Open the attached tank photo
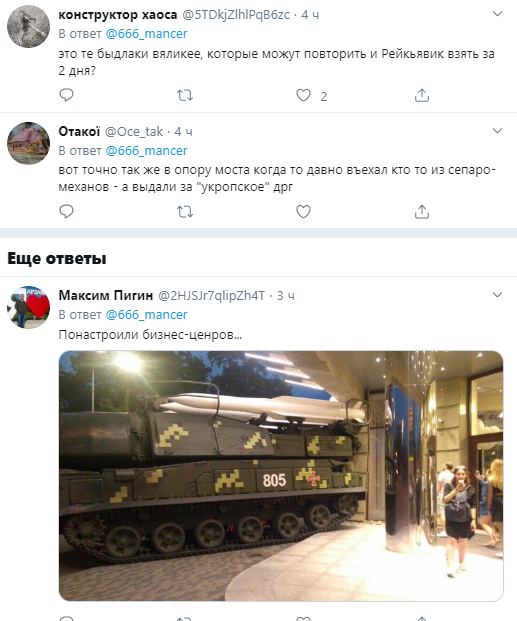The image size is (517, 621). [x=281, y=476]
